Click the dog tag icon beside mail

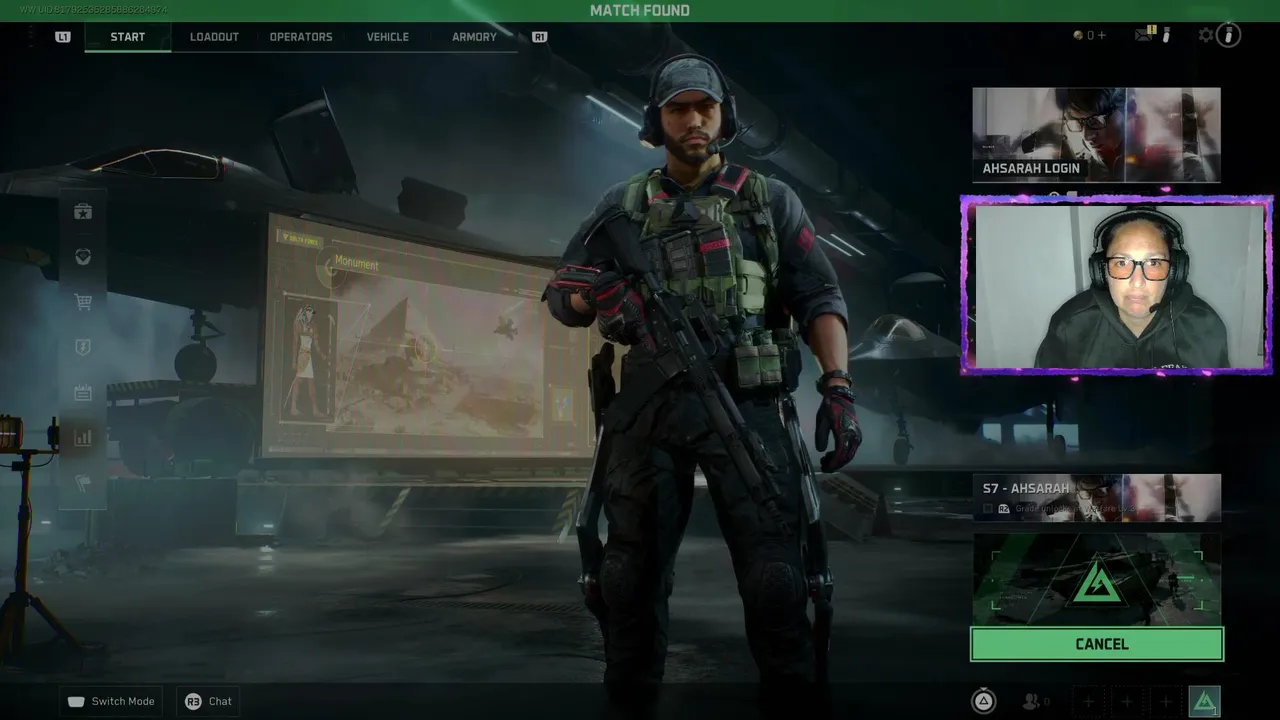pos(1166,35)
